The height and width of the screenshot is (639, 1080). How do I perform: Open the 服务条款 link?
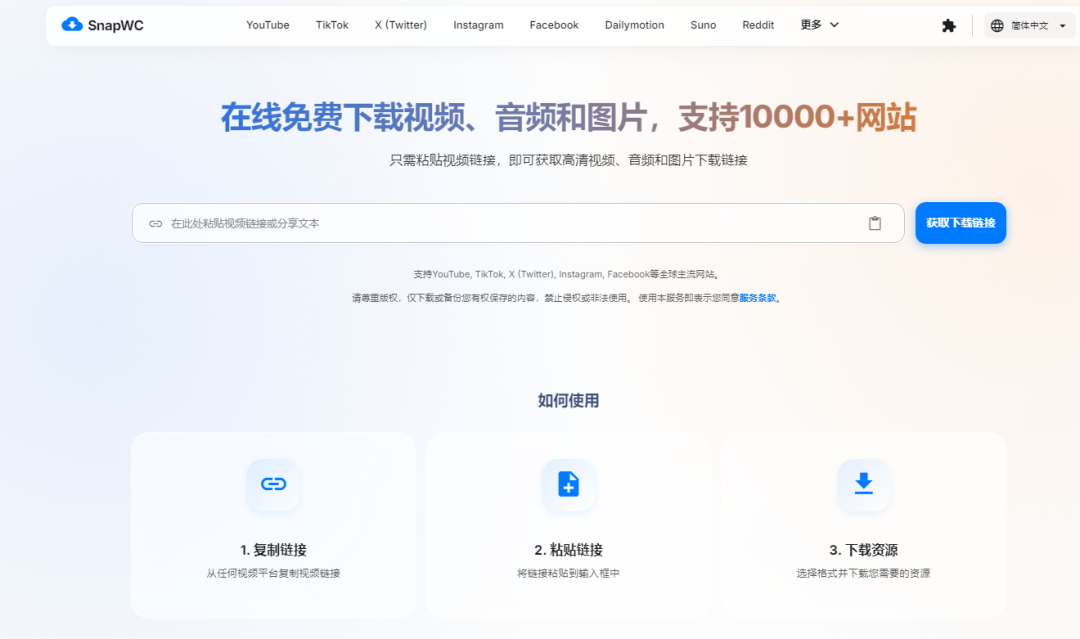(x=756, y=297)
